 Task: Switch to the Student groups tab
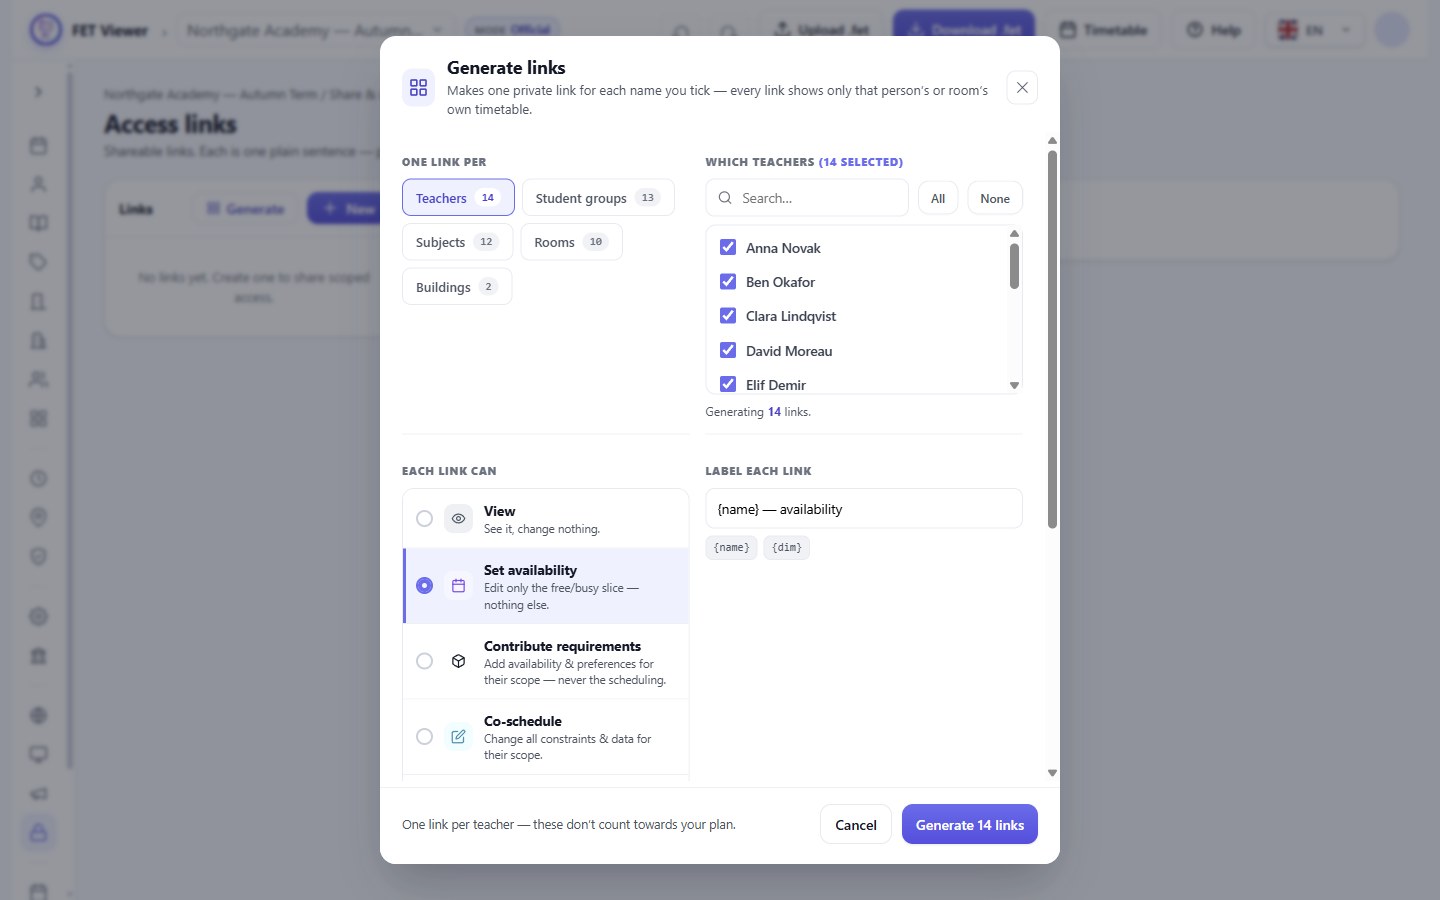pyautogui.click(x=598, y=198)
